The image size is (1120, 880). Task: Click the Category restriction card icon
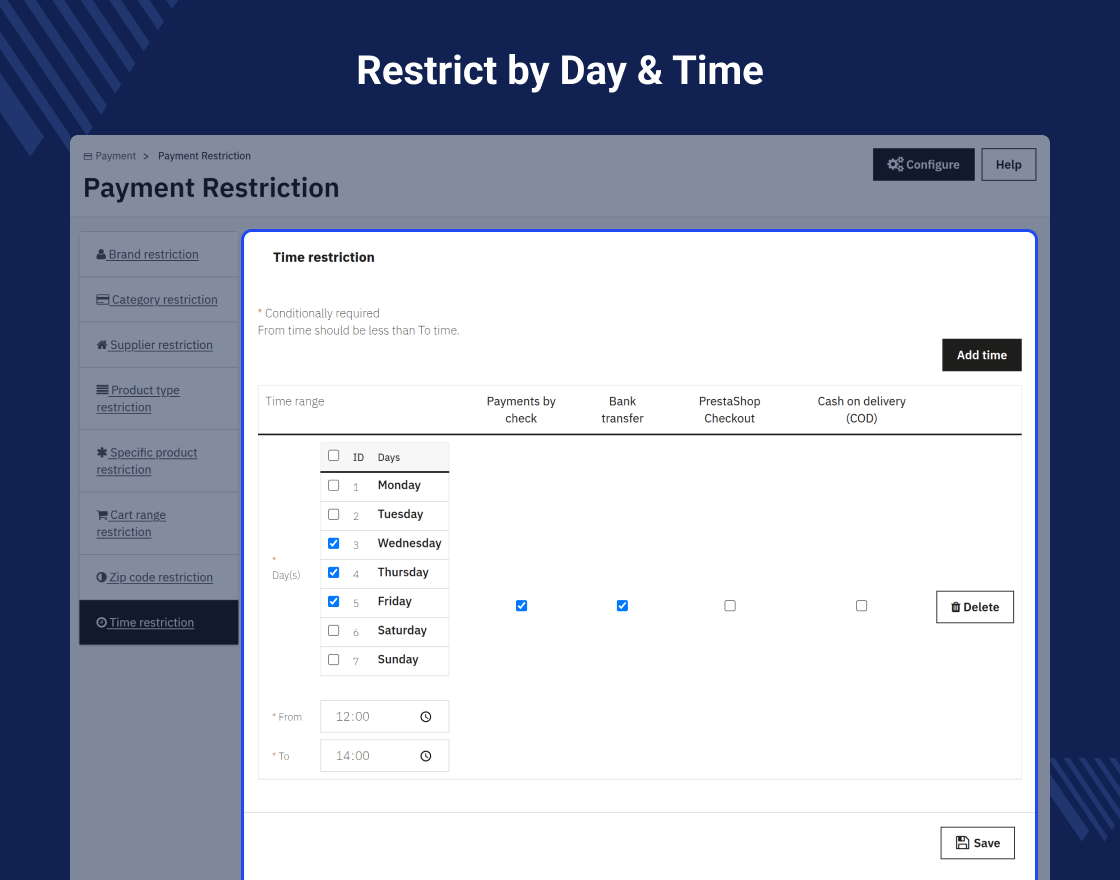(103, 299)
